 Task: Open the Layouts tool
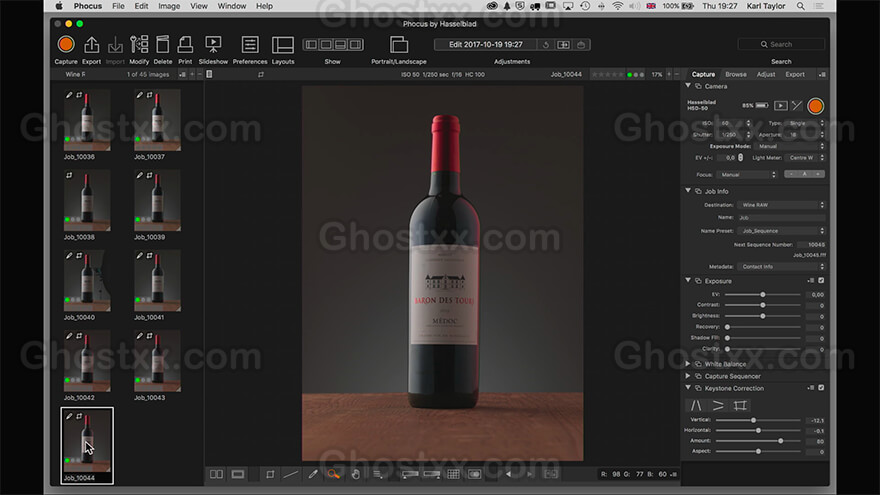pyautogui.click(x=283, y=44)
